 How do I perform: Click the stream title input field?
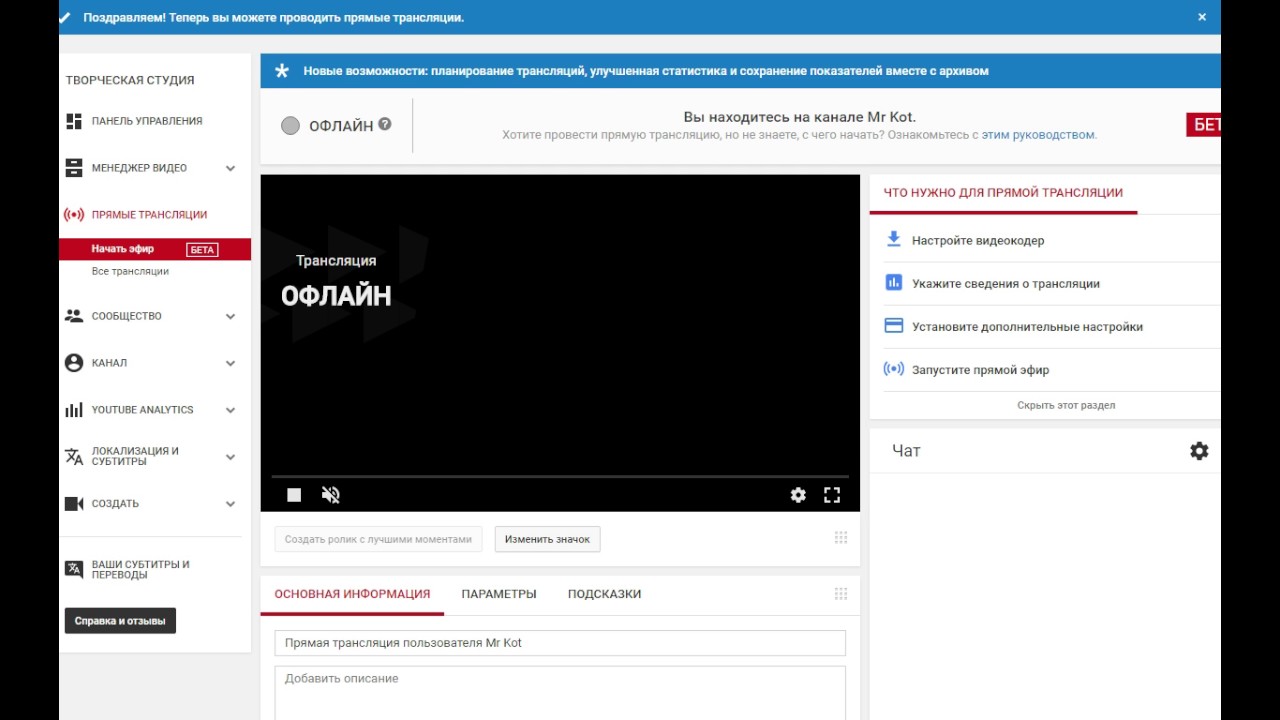560,643
